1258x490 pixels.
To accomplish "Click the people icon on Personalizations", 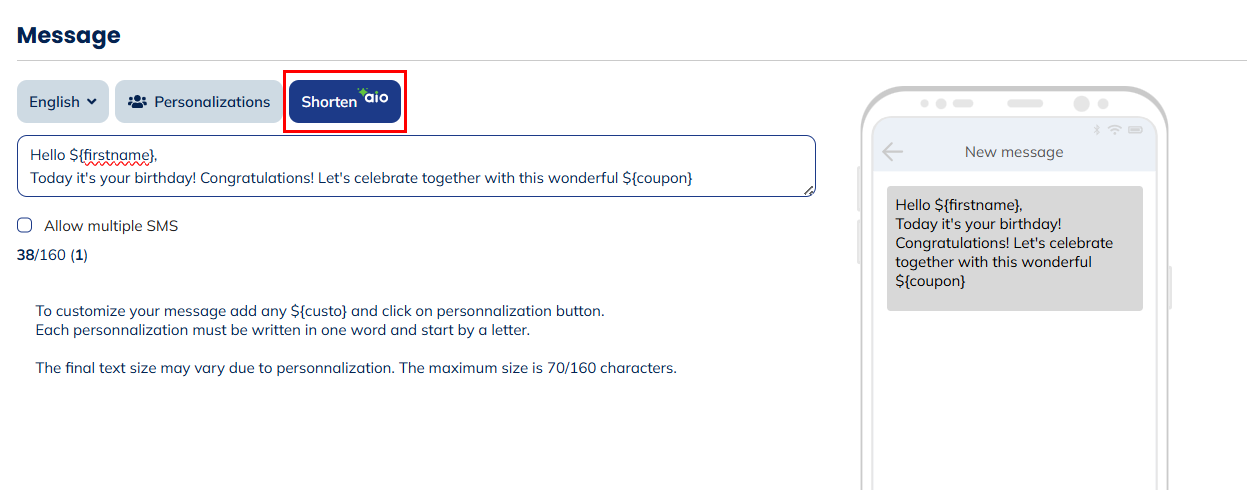I will [137, 102].
